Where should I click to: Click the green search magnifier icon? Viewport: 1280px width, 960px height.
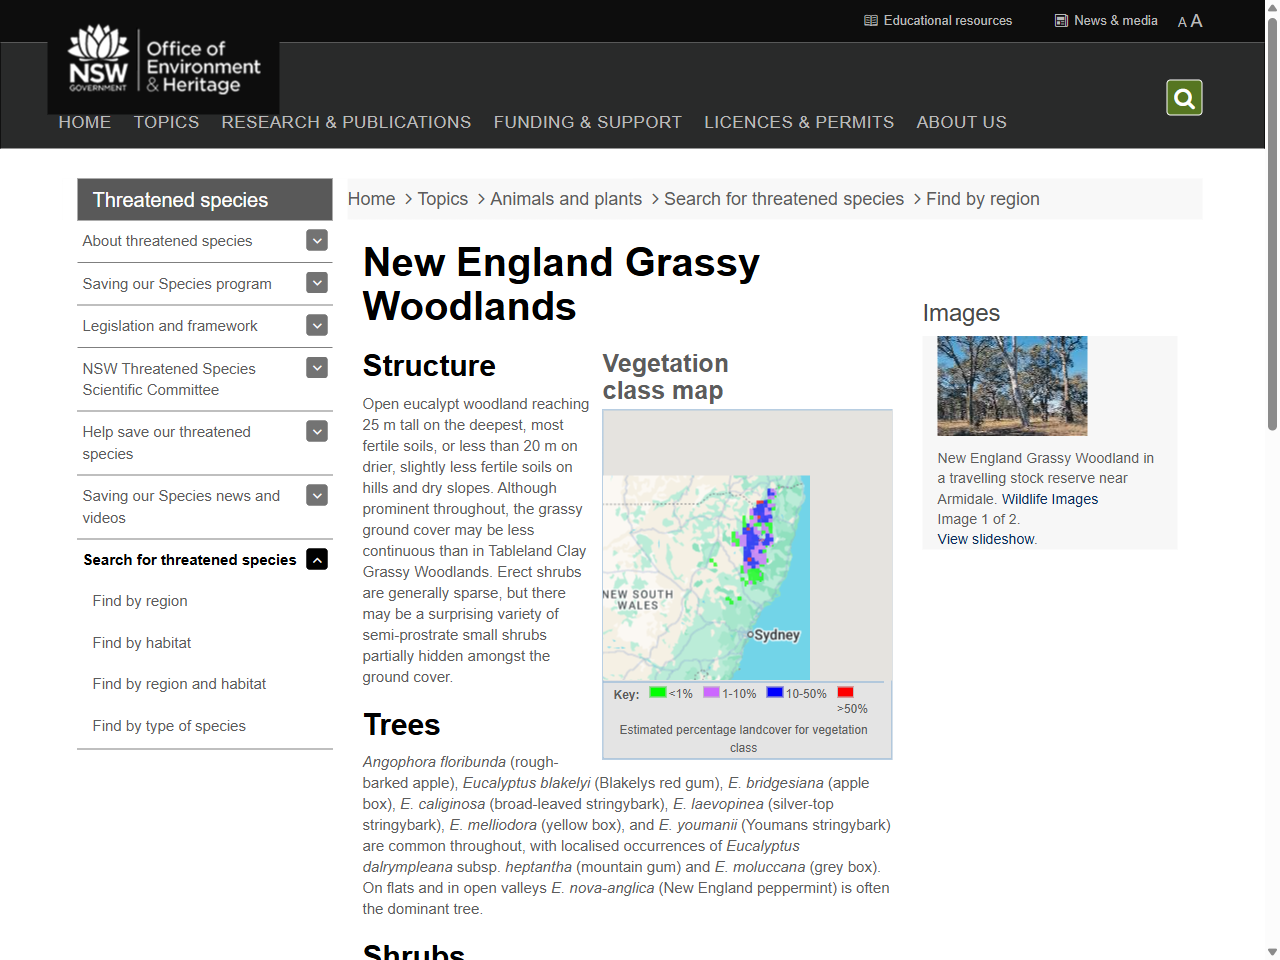click(1184, 97)
